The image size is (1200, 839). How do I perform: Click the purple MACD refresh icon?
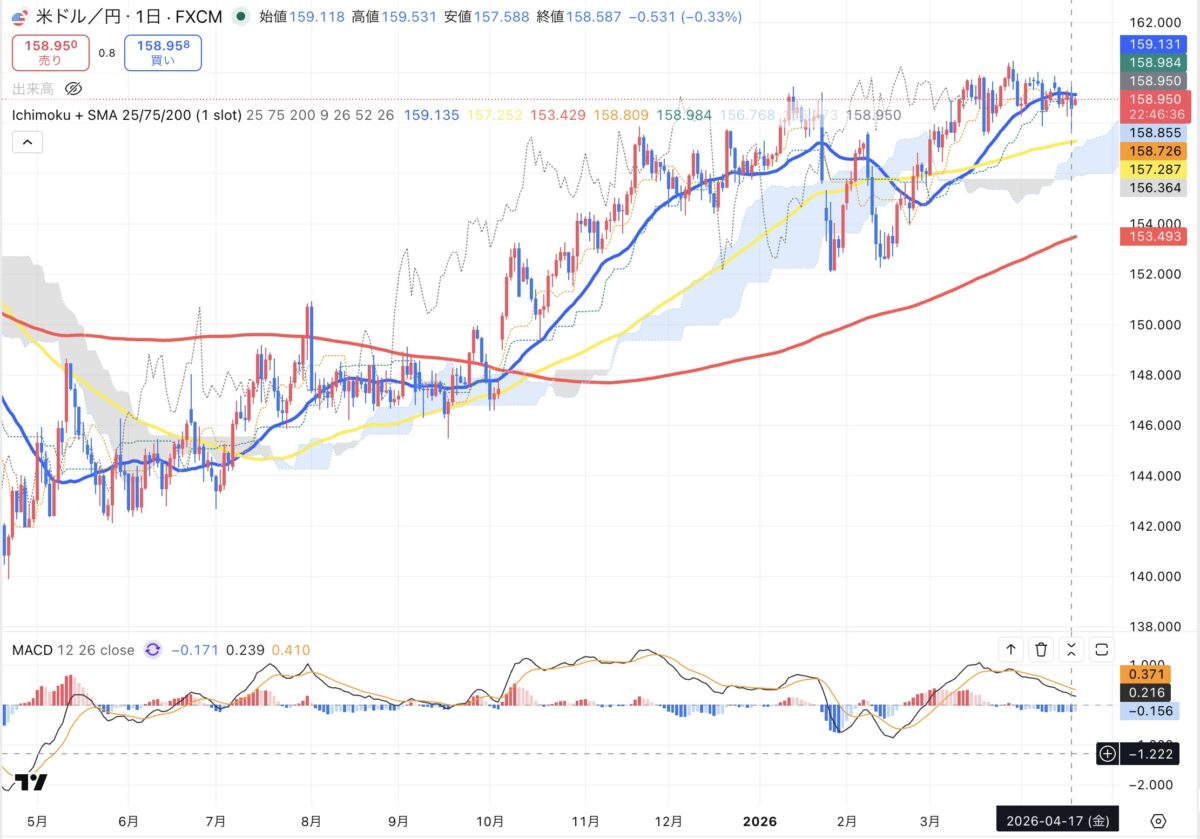pyautogui.click(x=153, y=650)
